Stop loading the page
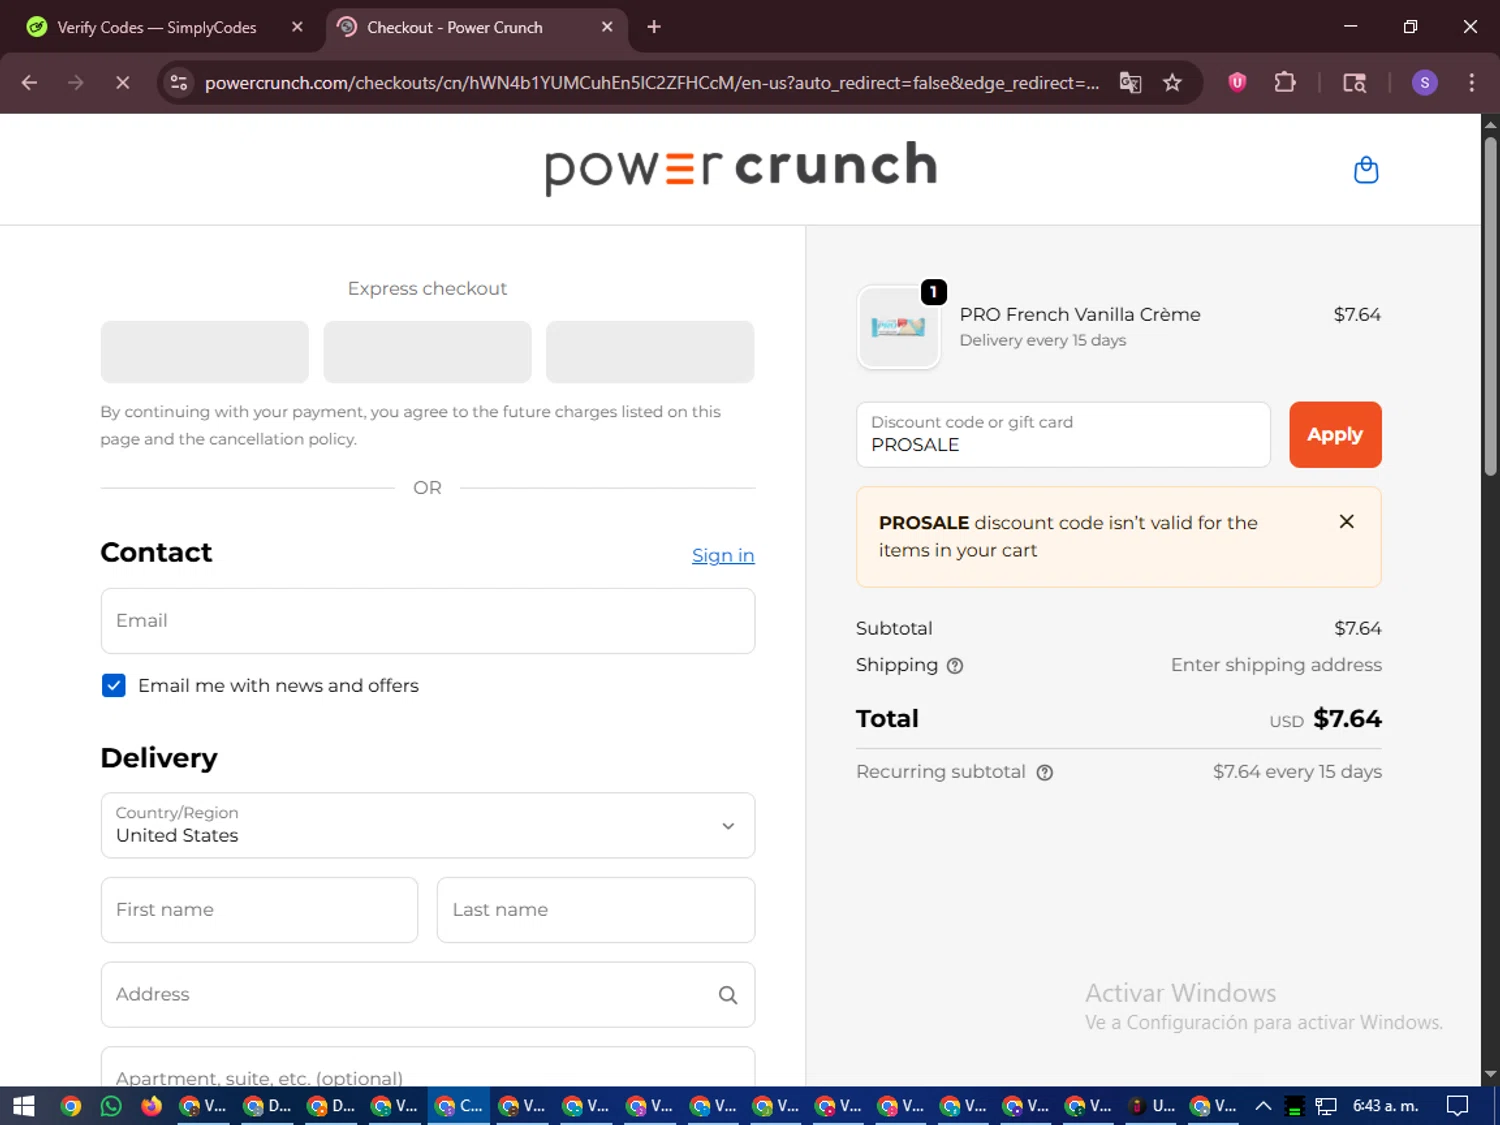The width and height of the screenshot is (1500, 1125). pyautogui.click(x=122, y=83)
